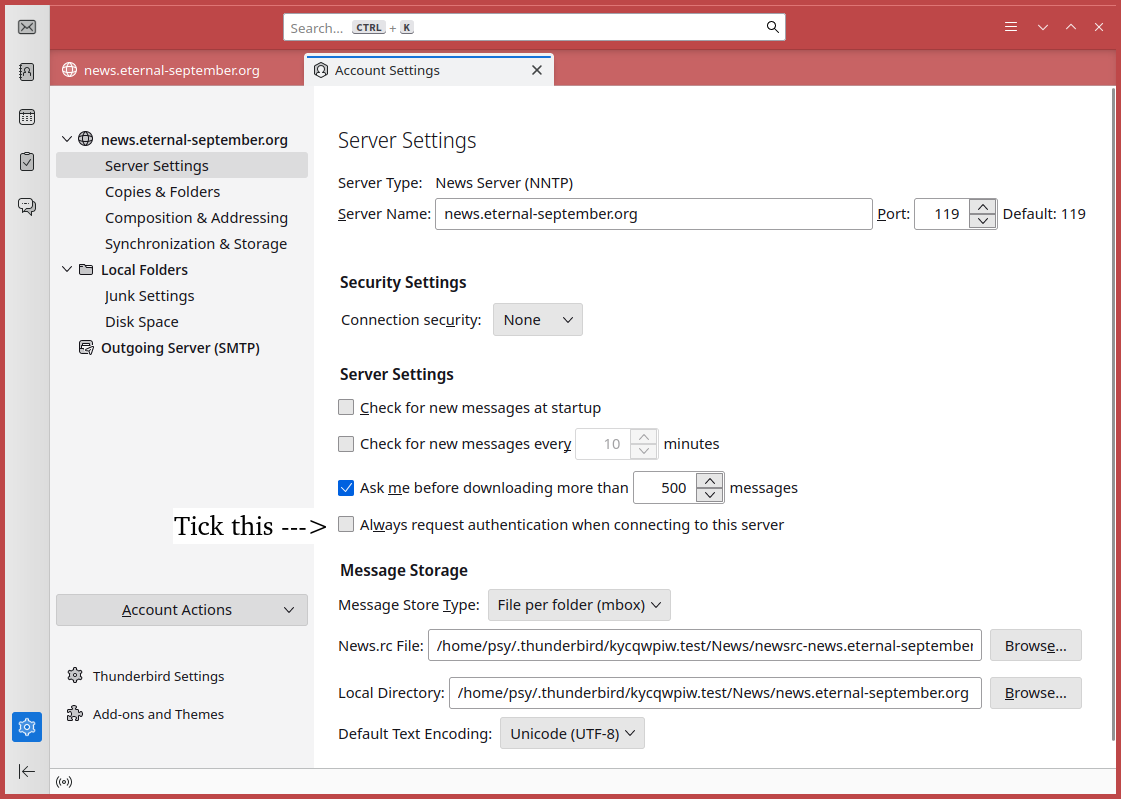This screenshot has width=1121, height=799.
Task: Expand the Account Actions dropdown
Action: (181, 610)
